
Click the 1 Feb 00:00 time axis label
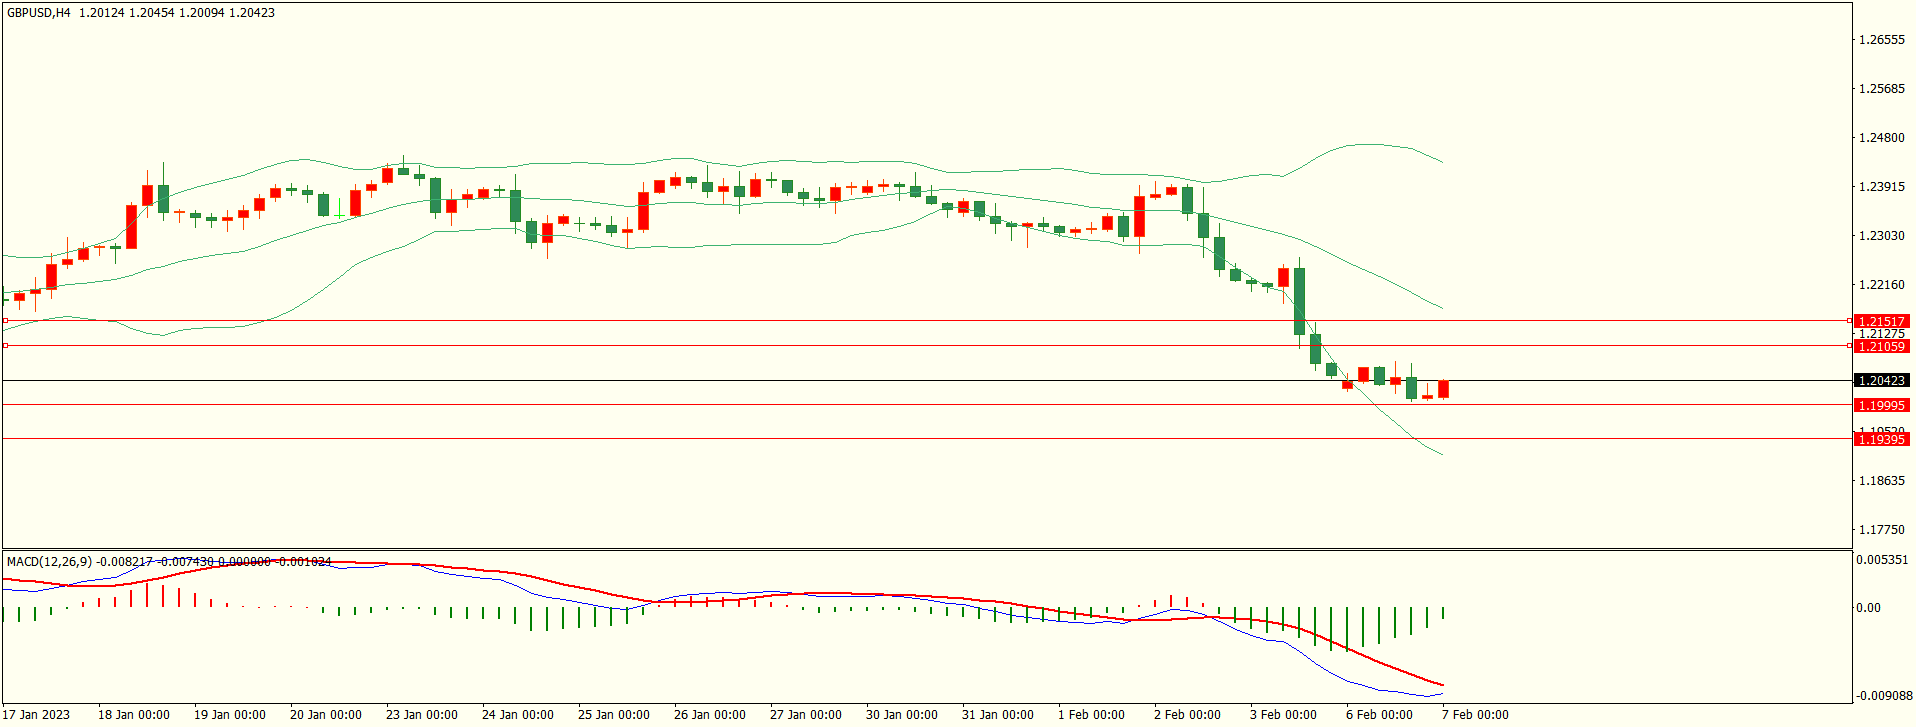coord(1091,714)
